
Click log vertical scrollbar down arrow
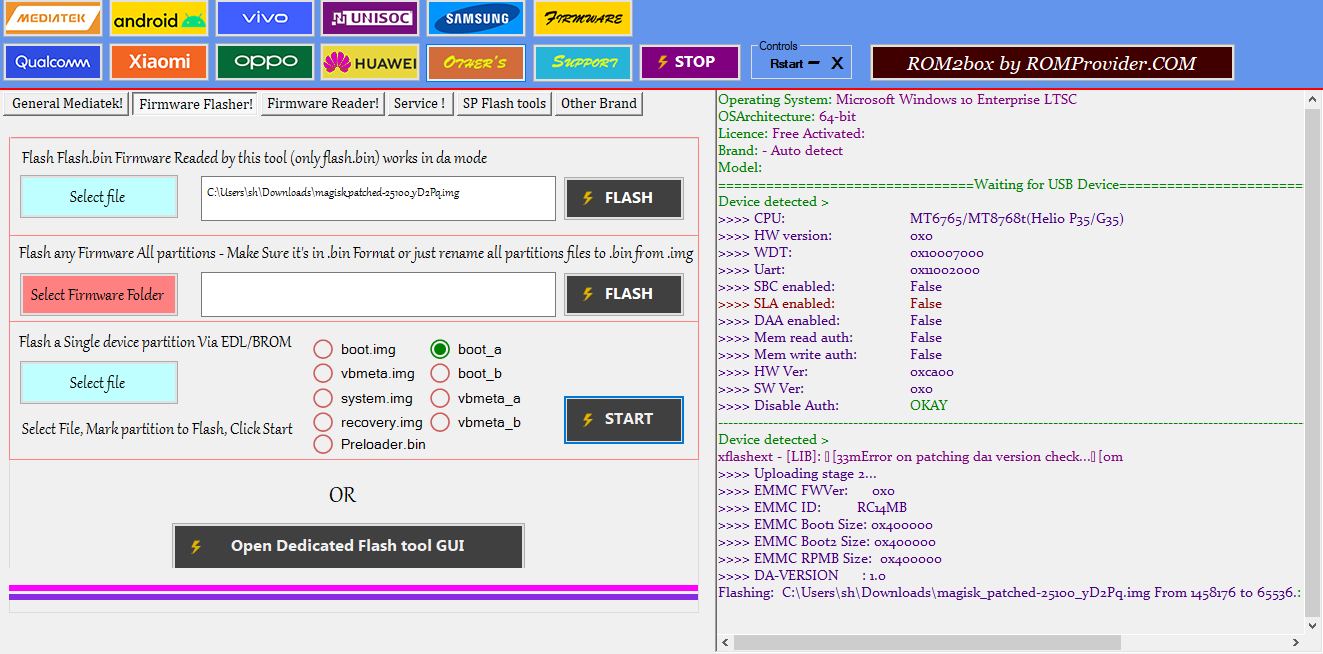point(1314,625)
